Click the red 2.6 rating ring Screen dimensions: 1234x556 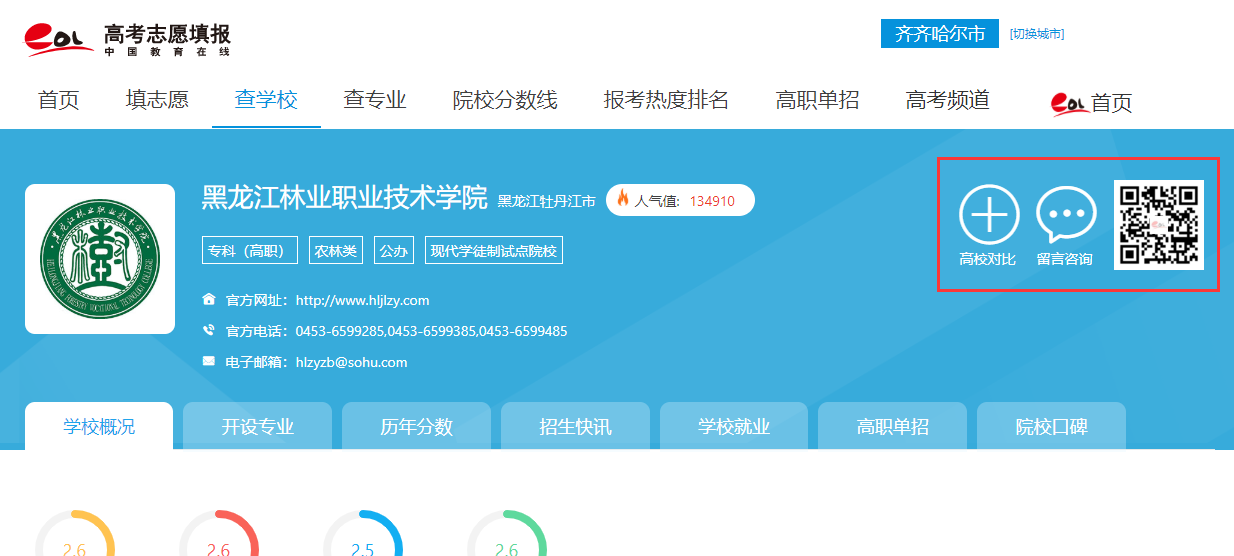pos(219,533)
